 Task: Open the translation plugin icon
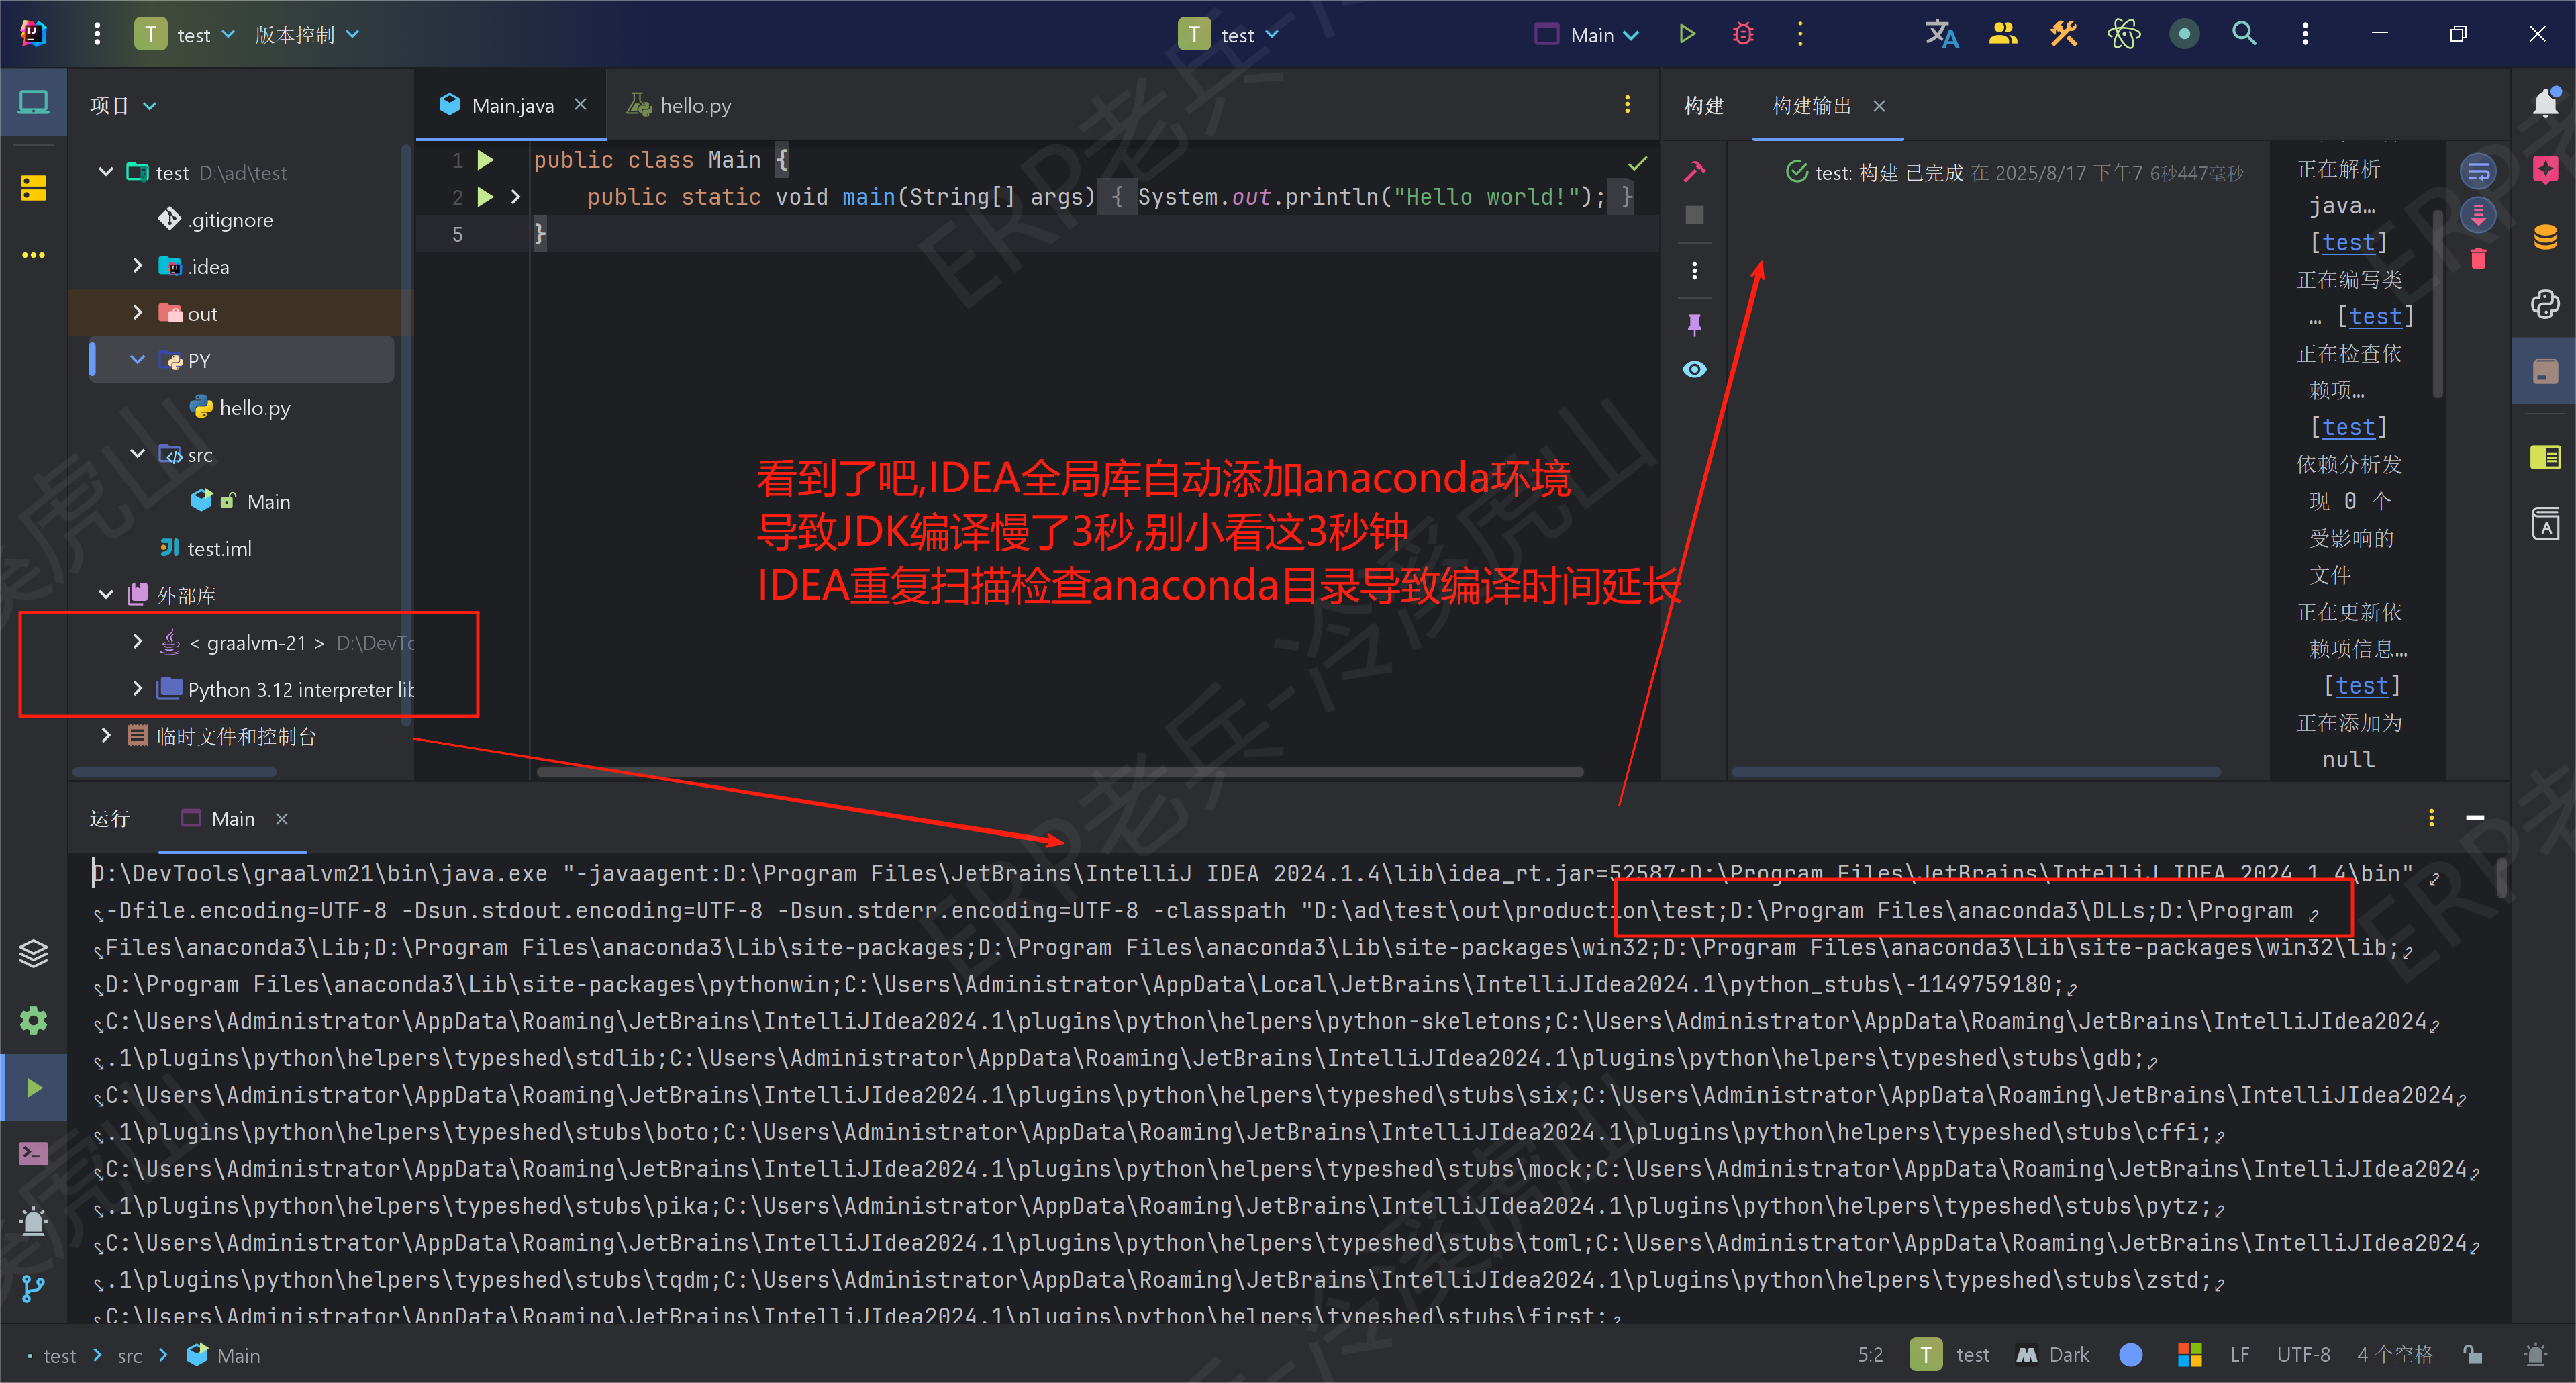point(1941,34)
